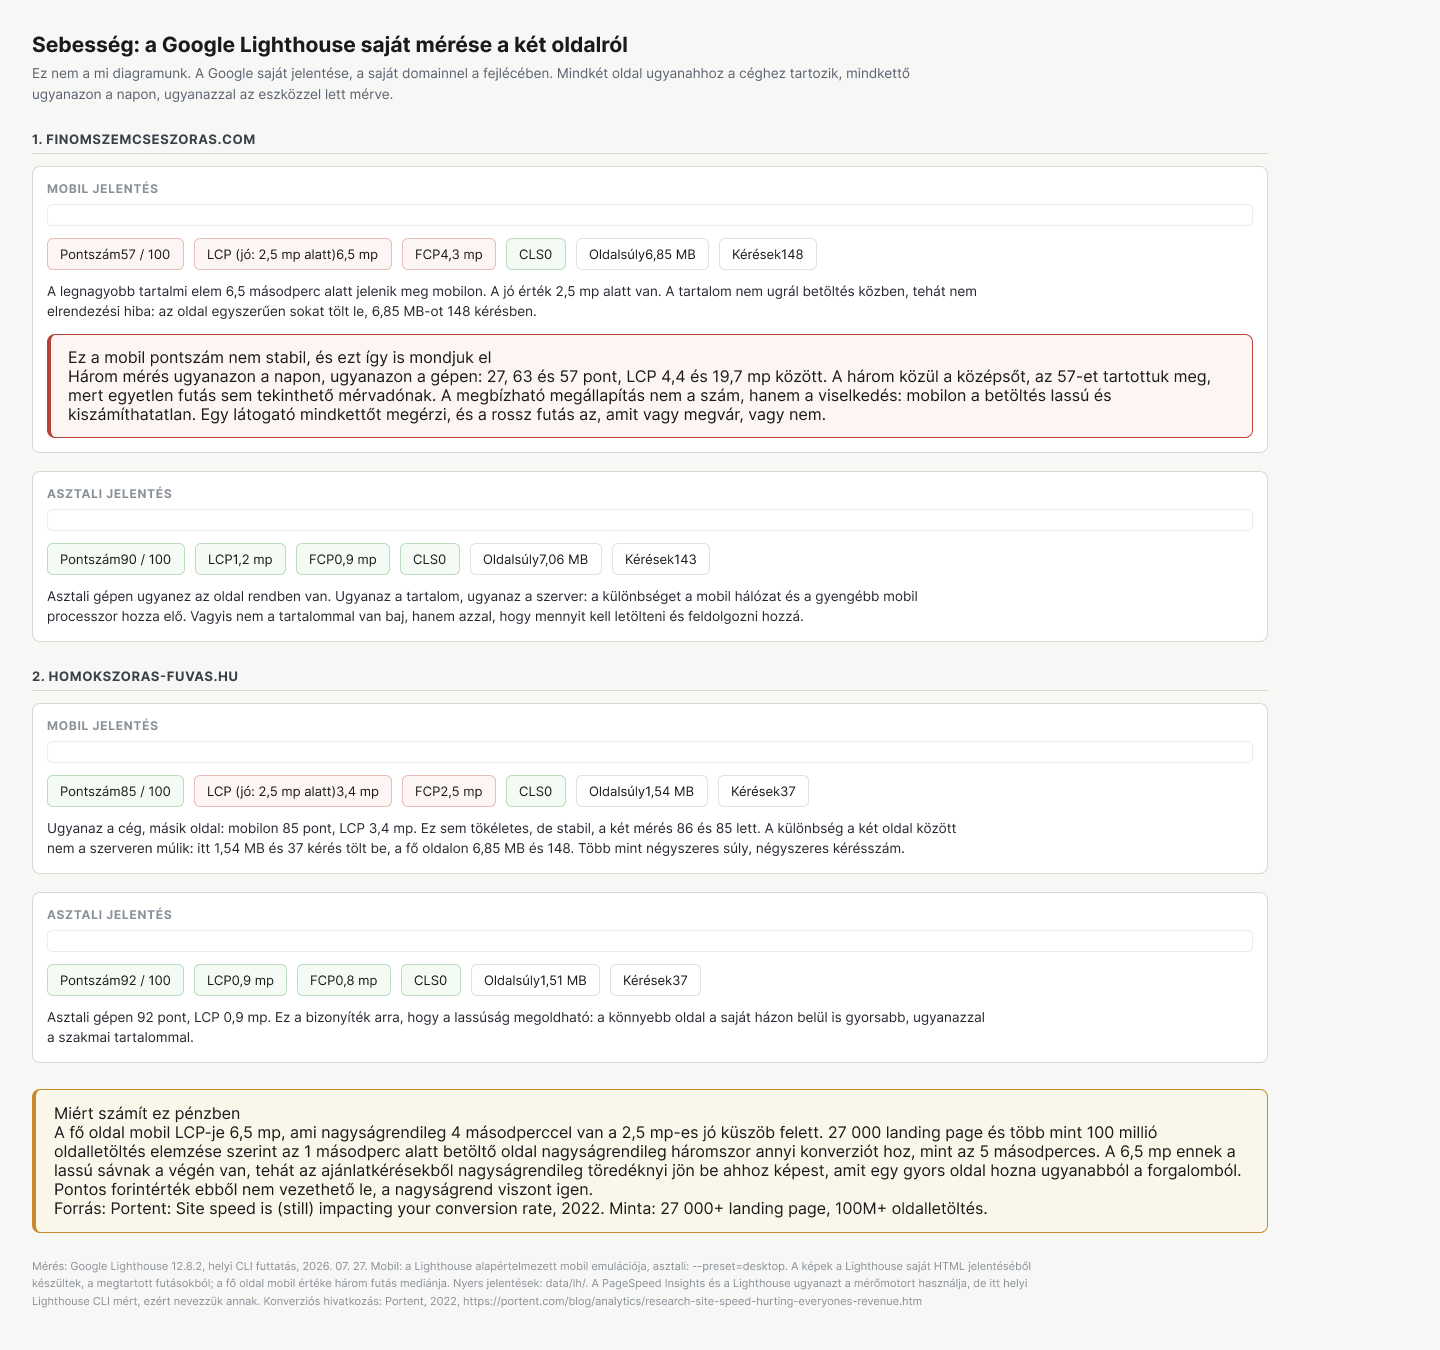This screenshot has width=1440, height=1350.
Task: Click paragraph starting "A legnagyobb tartalmi elem 6,5 másodperc"
Action: (512, 301)
